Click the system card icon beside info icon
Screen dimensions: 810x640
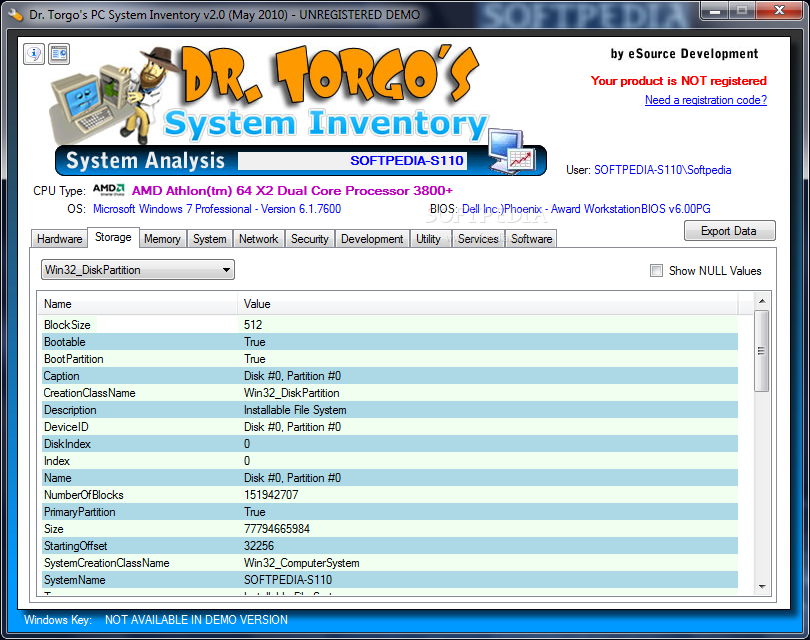pos(59,54)
